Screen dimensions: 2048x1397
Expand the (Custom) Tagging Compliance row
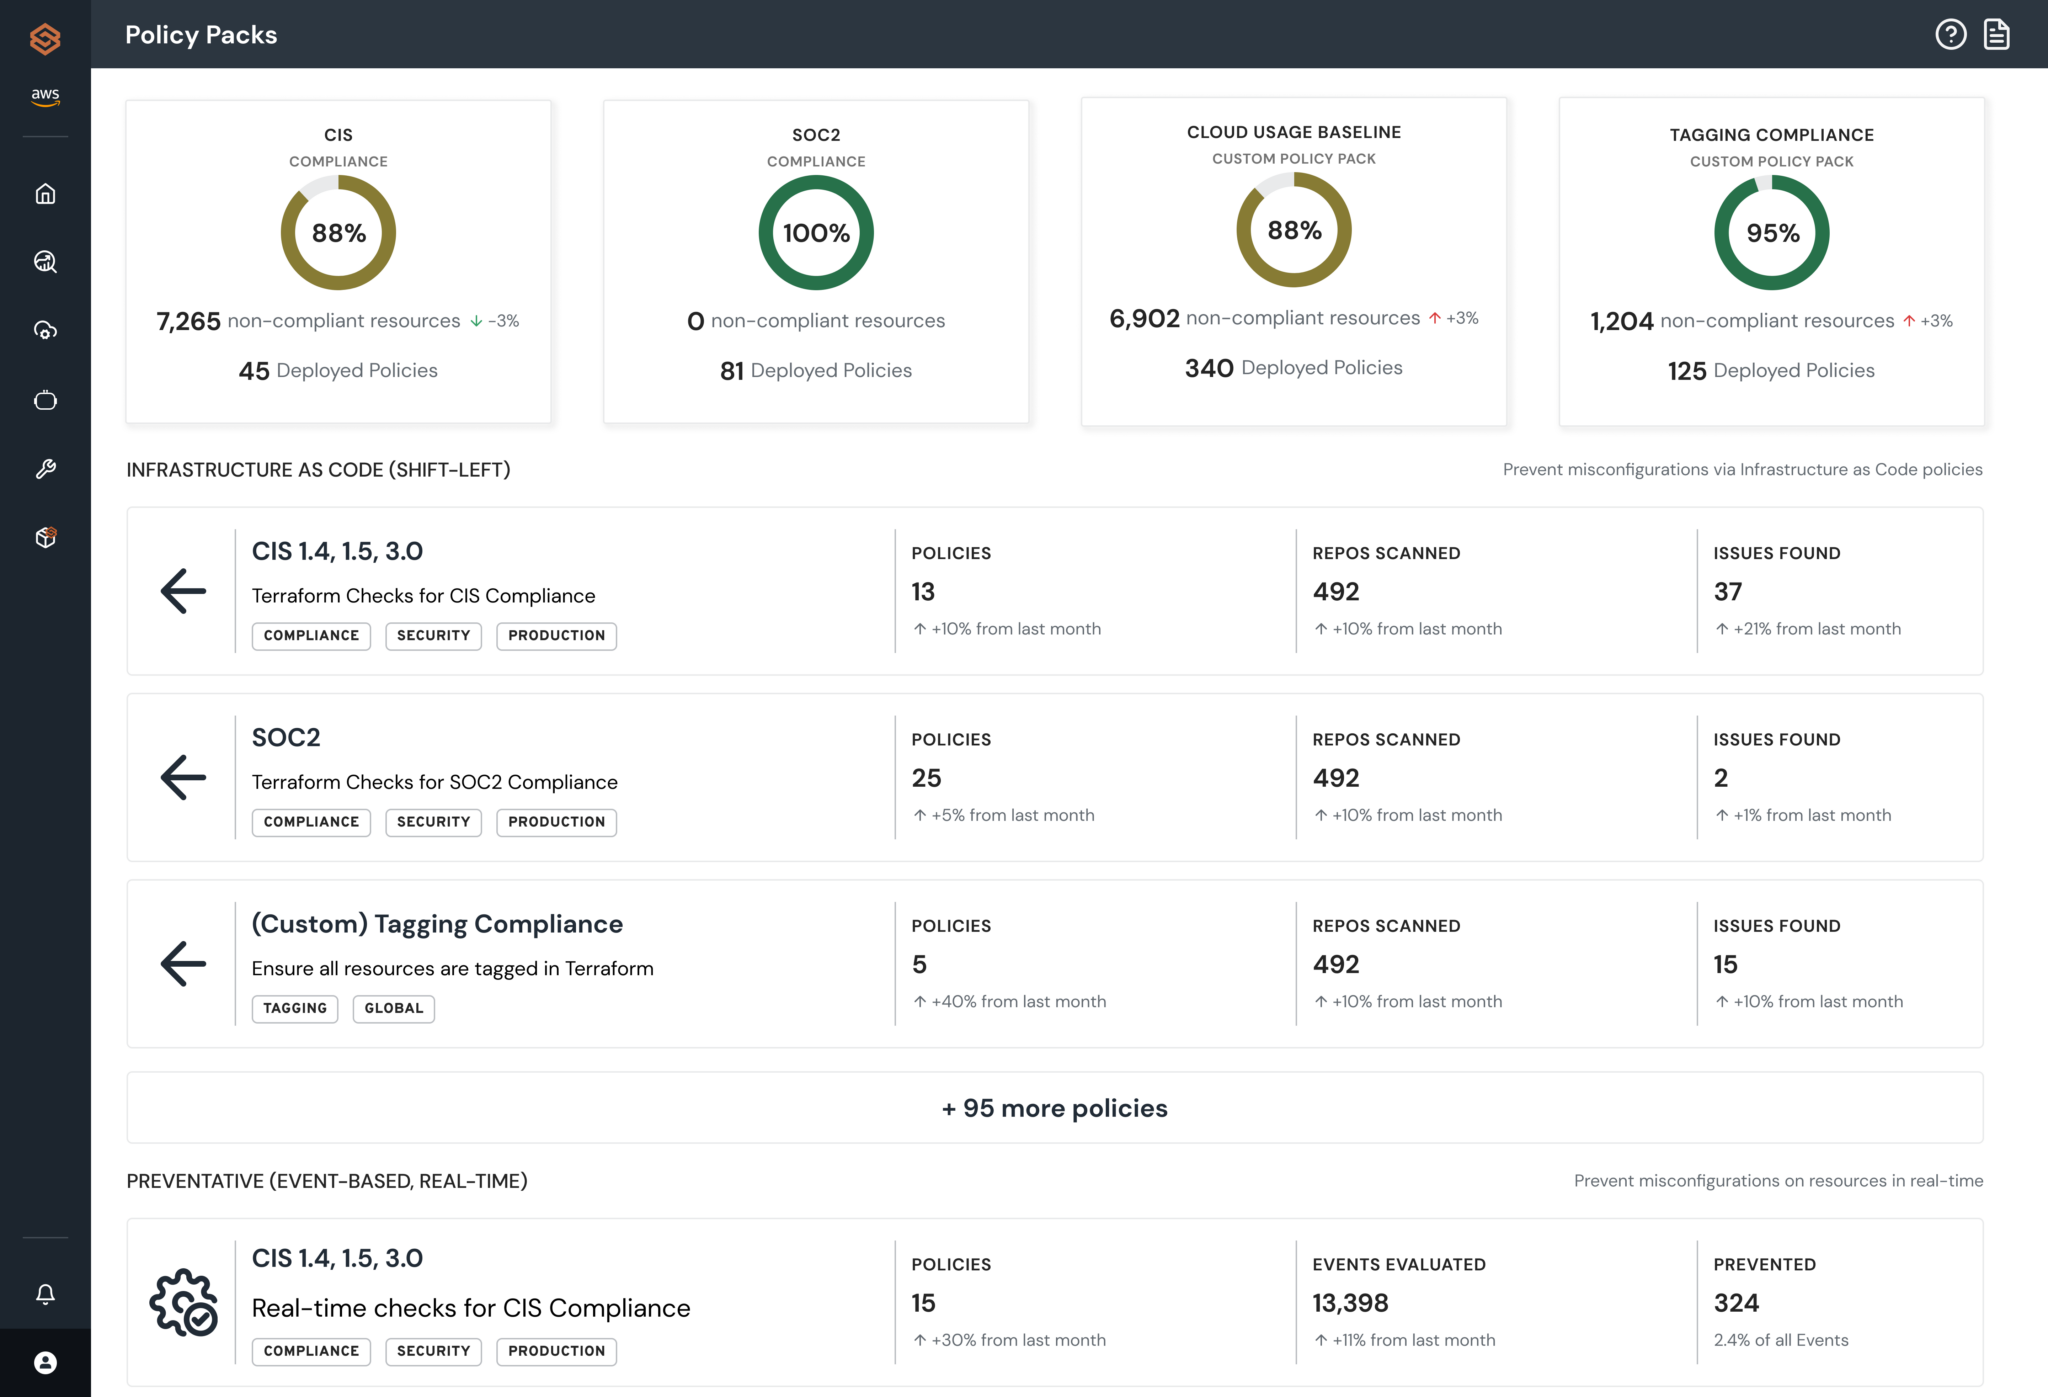click(183, 963)
